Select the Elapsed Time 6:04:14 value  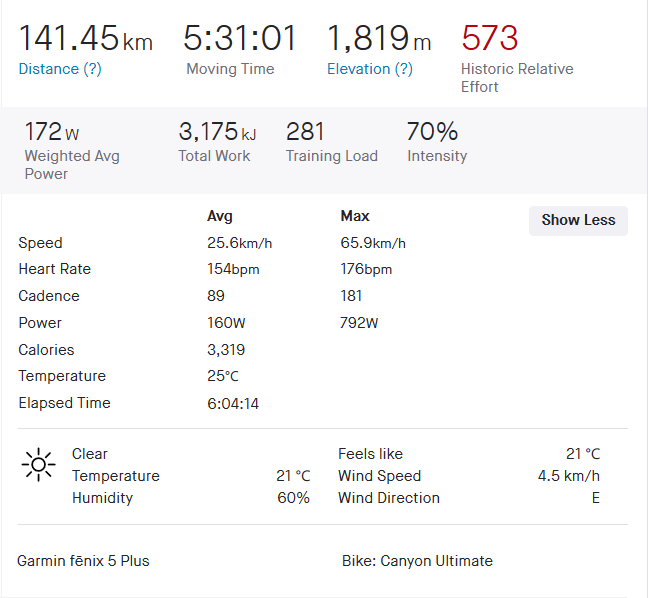click(233, 403)
